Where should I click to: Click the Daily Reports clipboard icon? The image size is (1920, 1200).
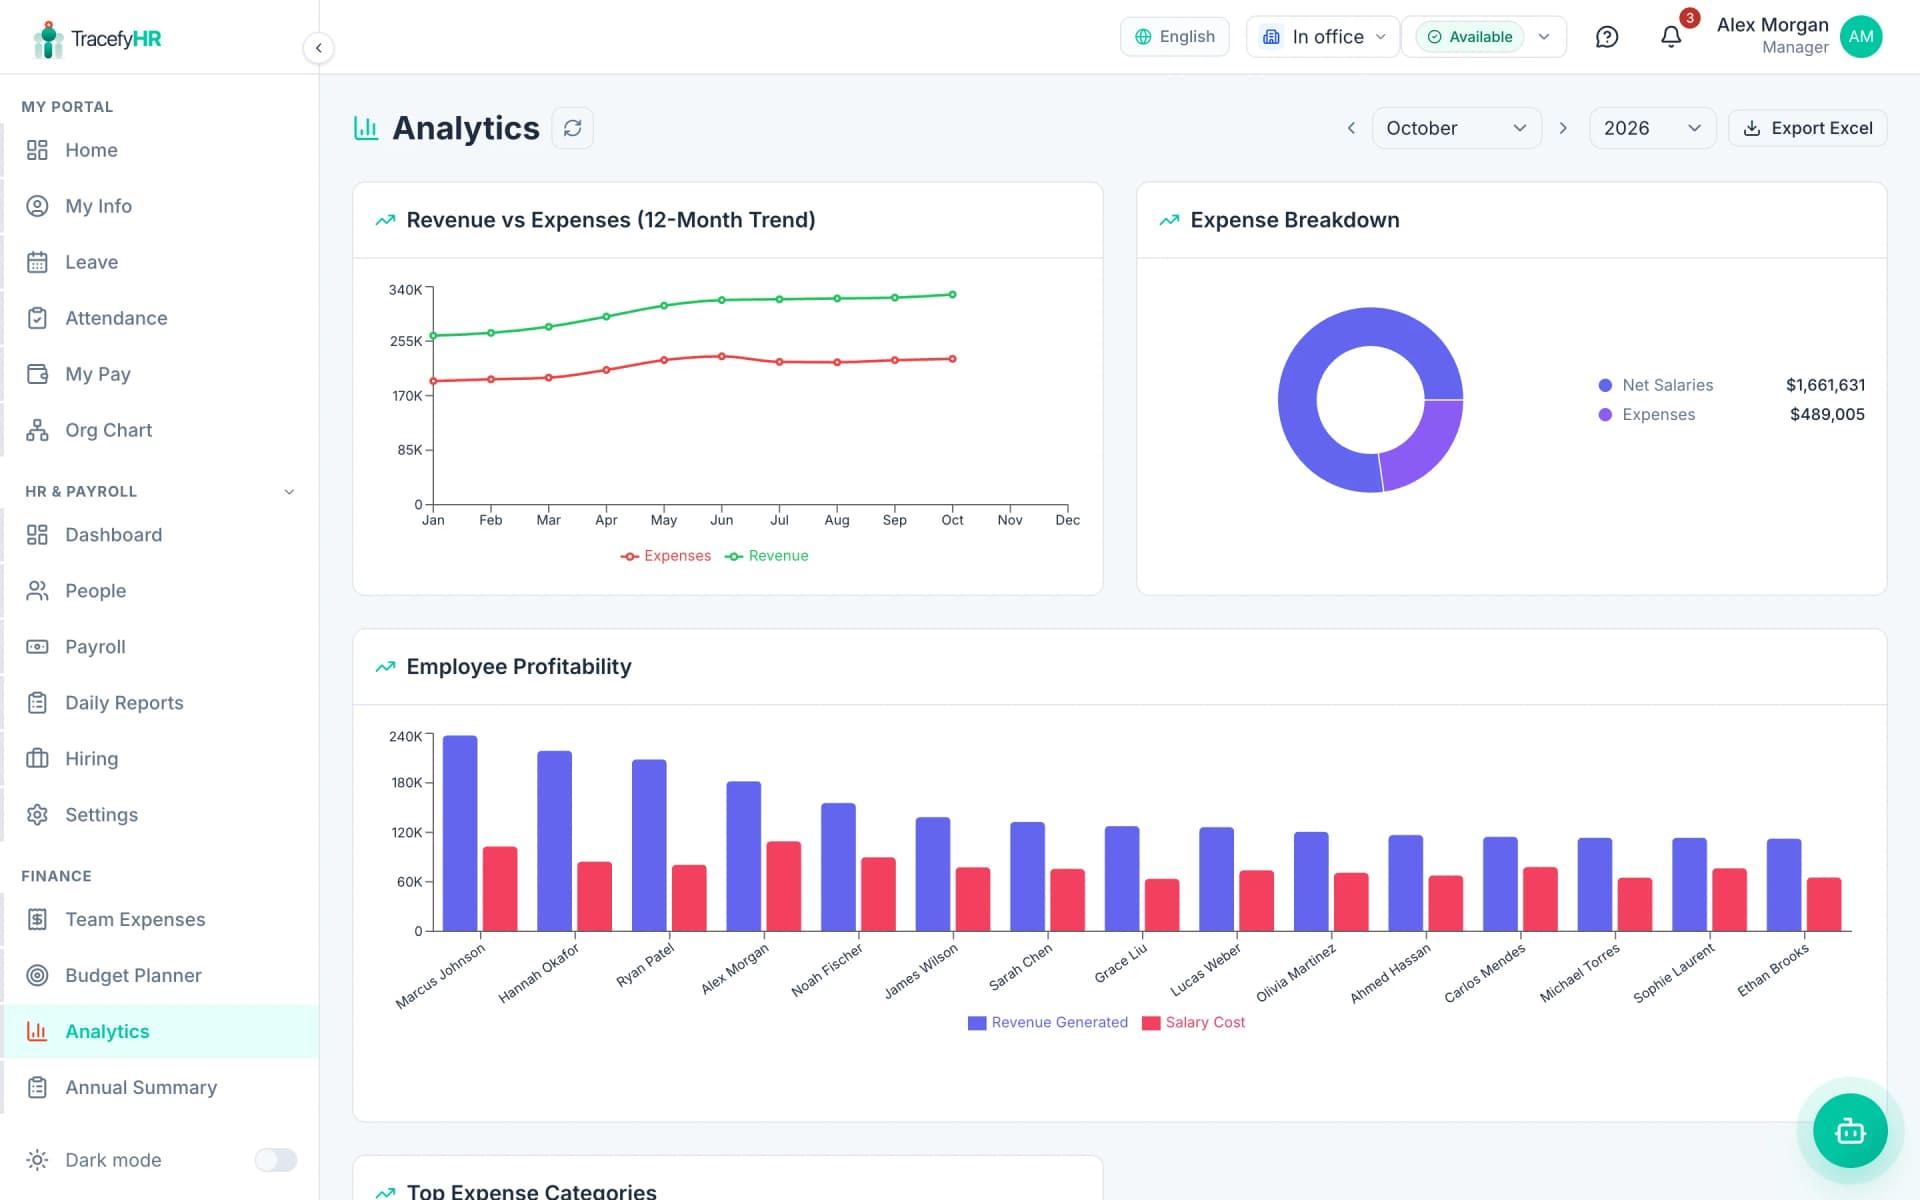[37, 703]
